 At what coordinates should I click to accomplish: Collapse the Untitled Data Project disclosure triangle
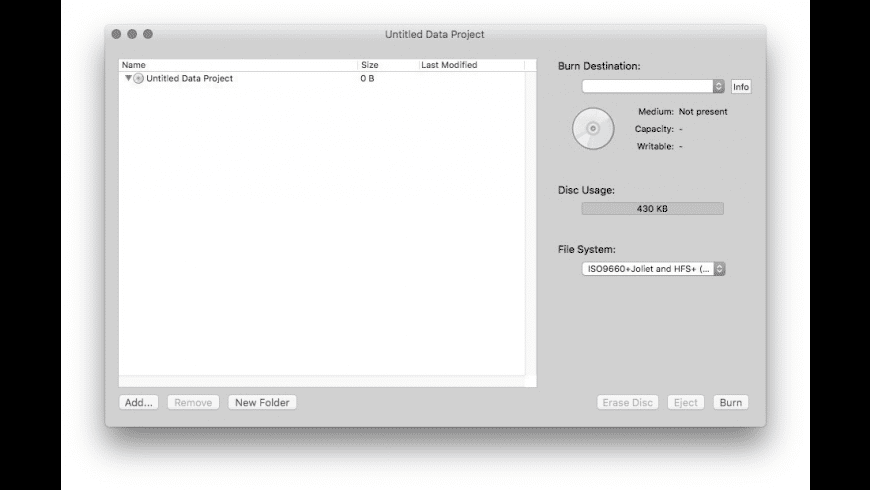[128, 78]
